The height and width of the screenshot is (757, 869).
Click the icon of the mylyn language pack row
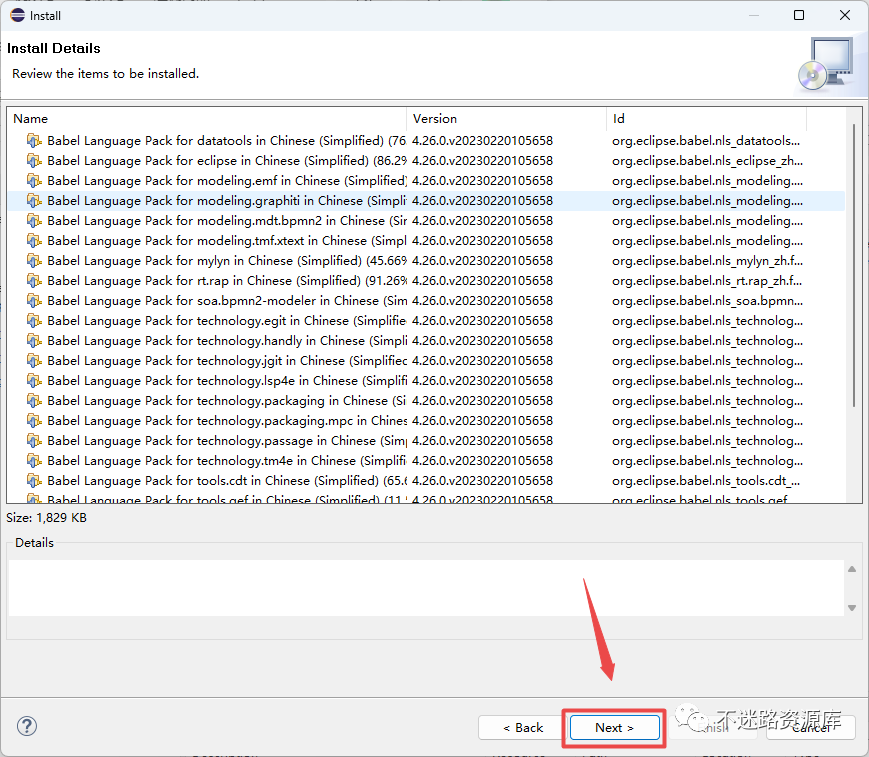pyautogui.click(x=34, y=260)
